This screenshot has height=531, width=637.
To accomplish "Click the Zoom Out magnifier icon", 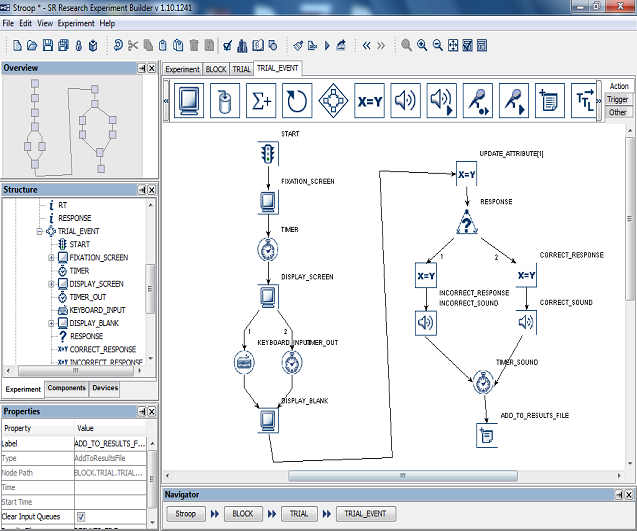I will (438, 45).
